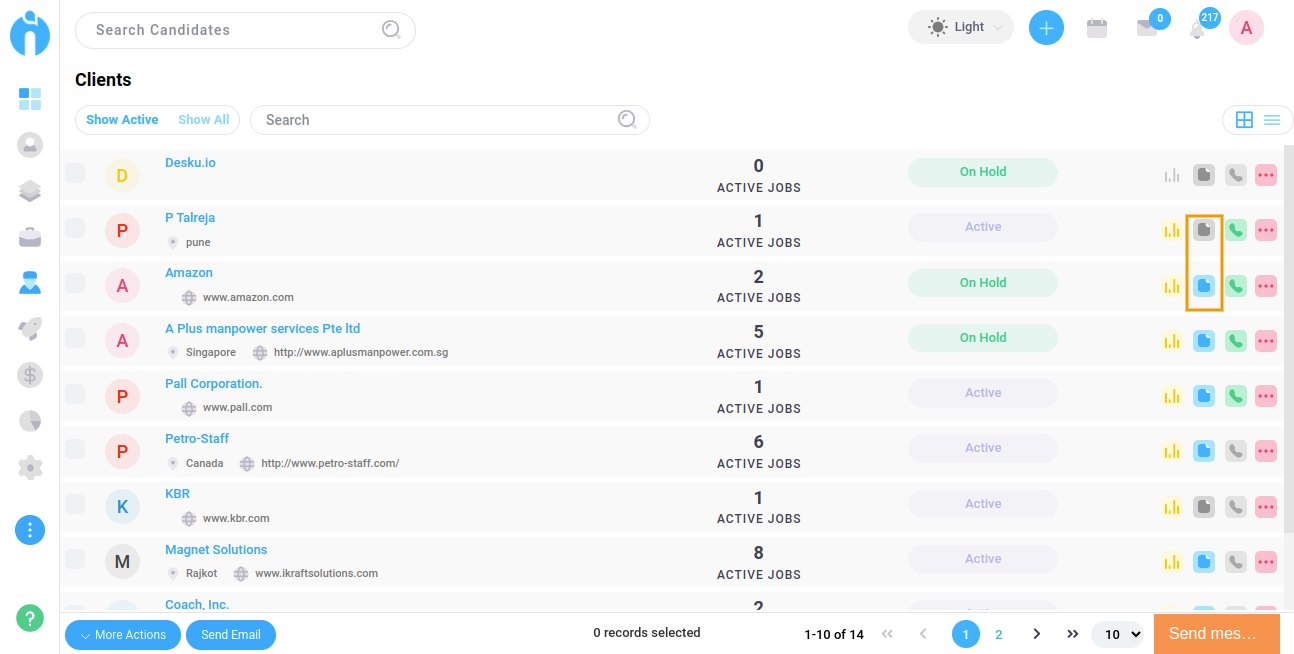Open the layers icon in sidebar

[x=30, y=191]
